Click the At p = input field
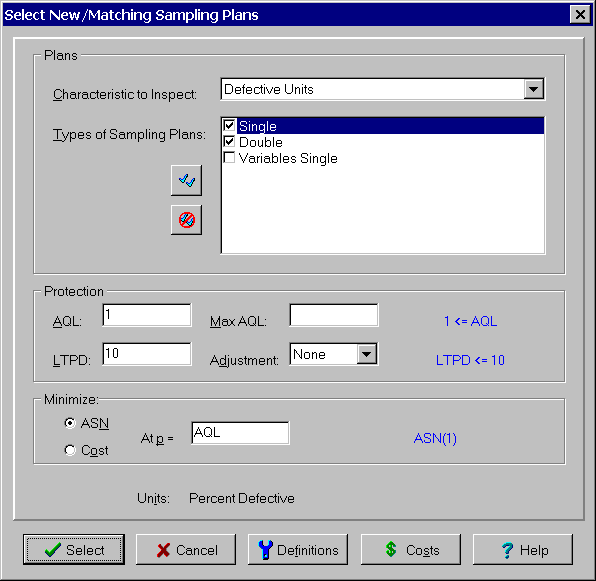 240,433
